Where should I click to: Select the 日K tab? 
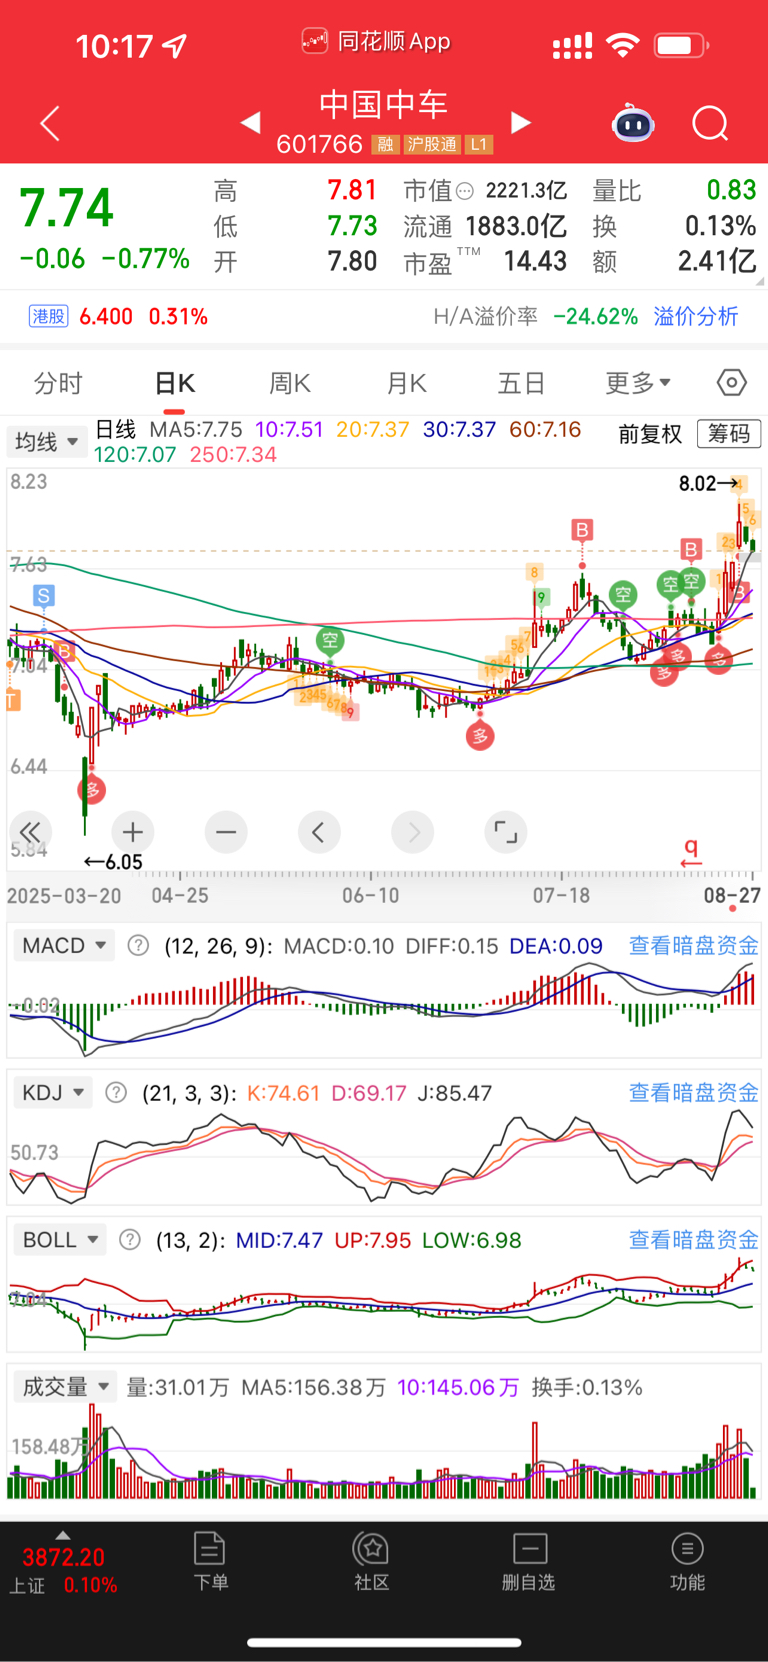click(174, 383)
